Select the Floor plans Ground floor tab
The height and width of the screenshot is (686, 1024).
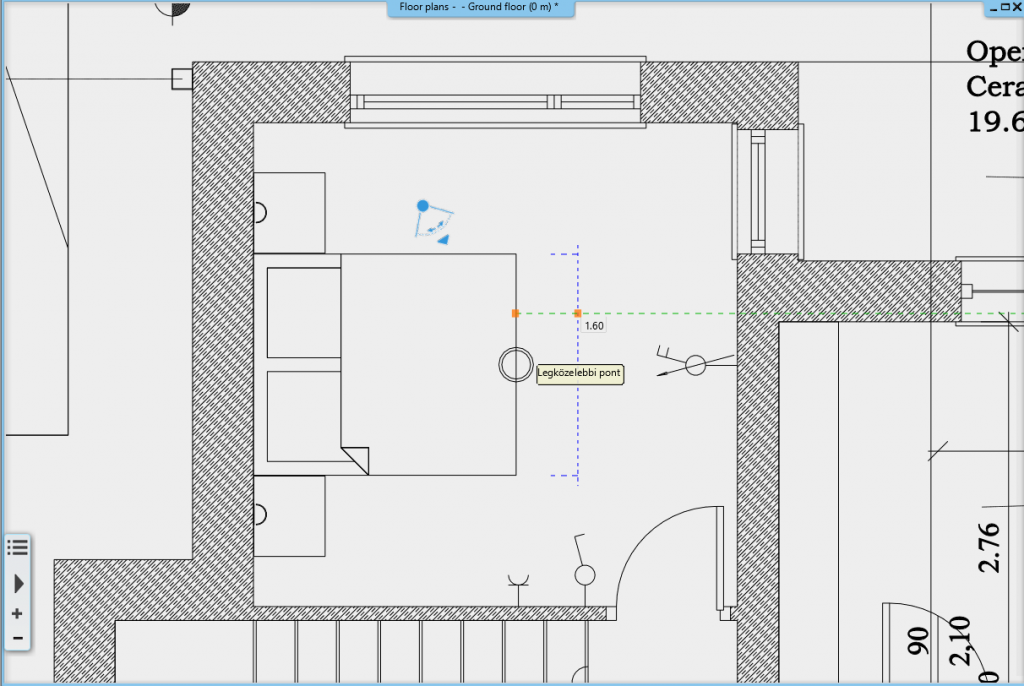[480, 7]
